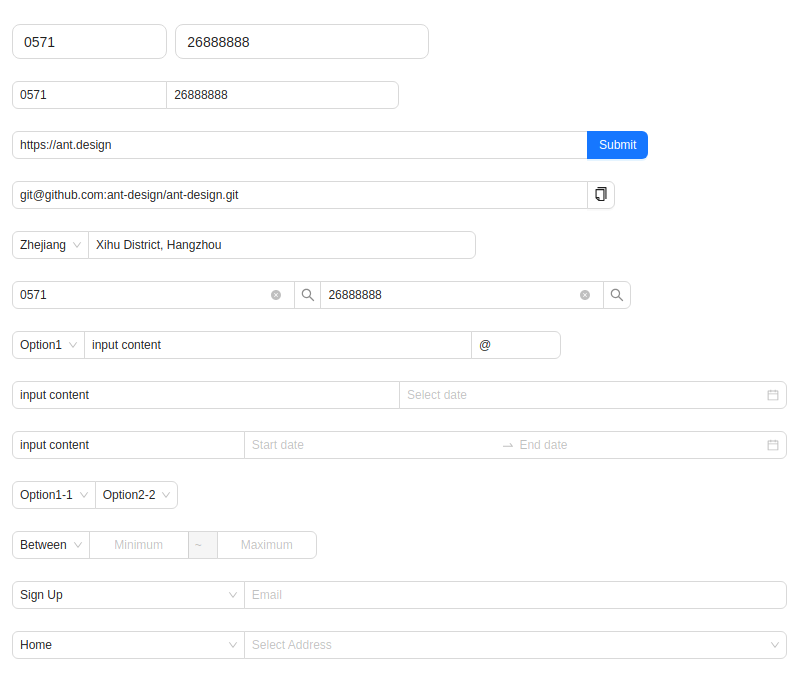Clear the 26888888 phone number field
800x683 pixels.
click(585, 295)
